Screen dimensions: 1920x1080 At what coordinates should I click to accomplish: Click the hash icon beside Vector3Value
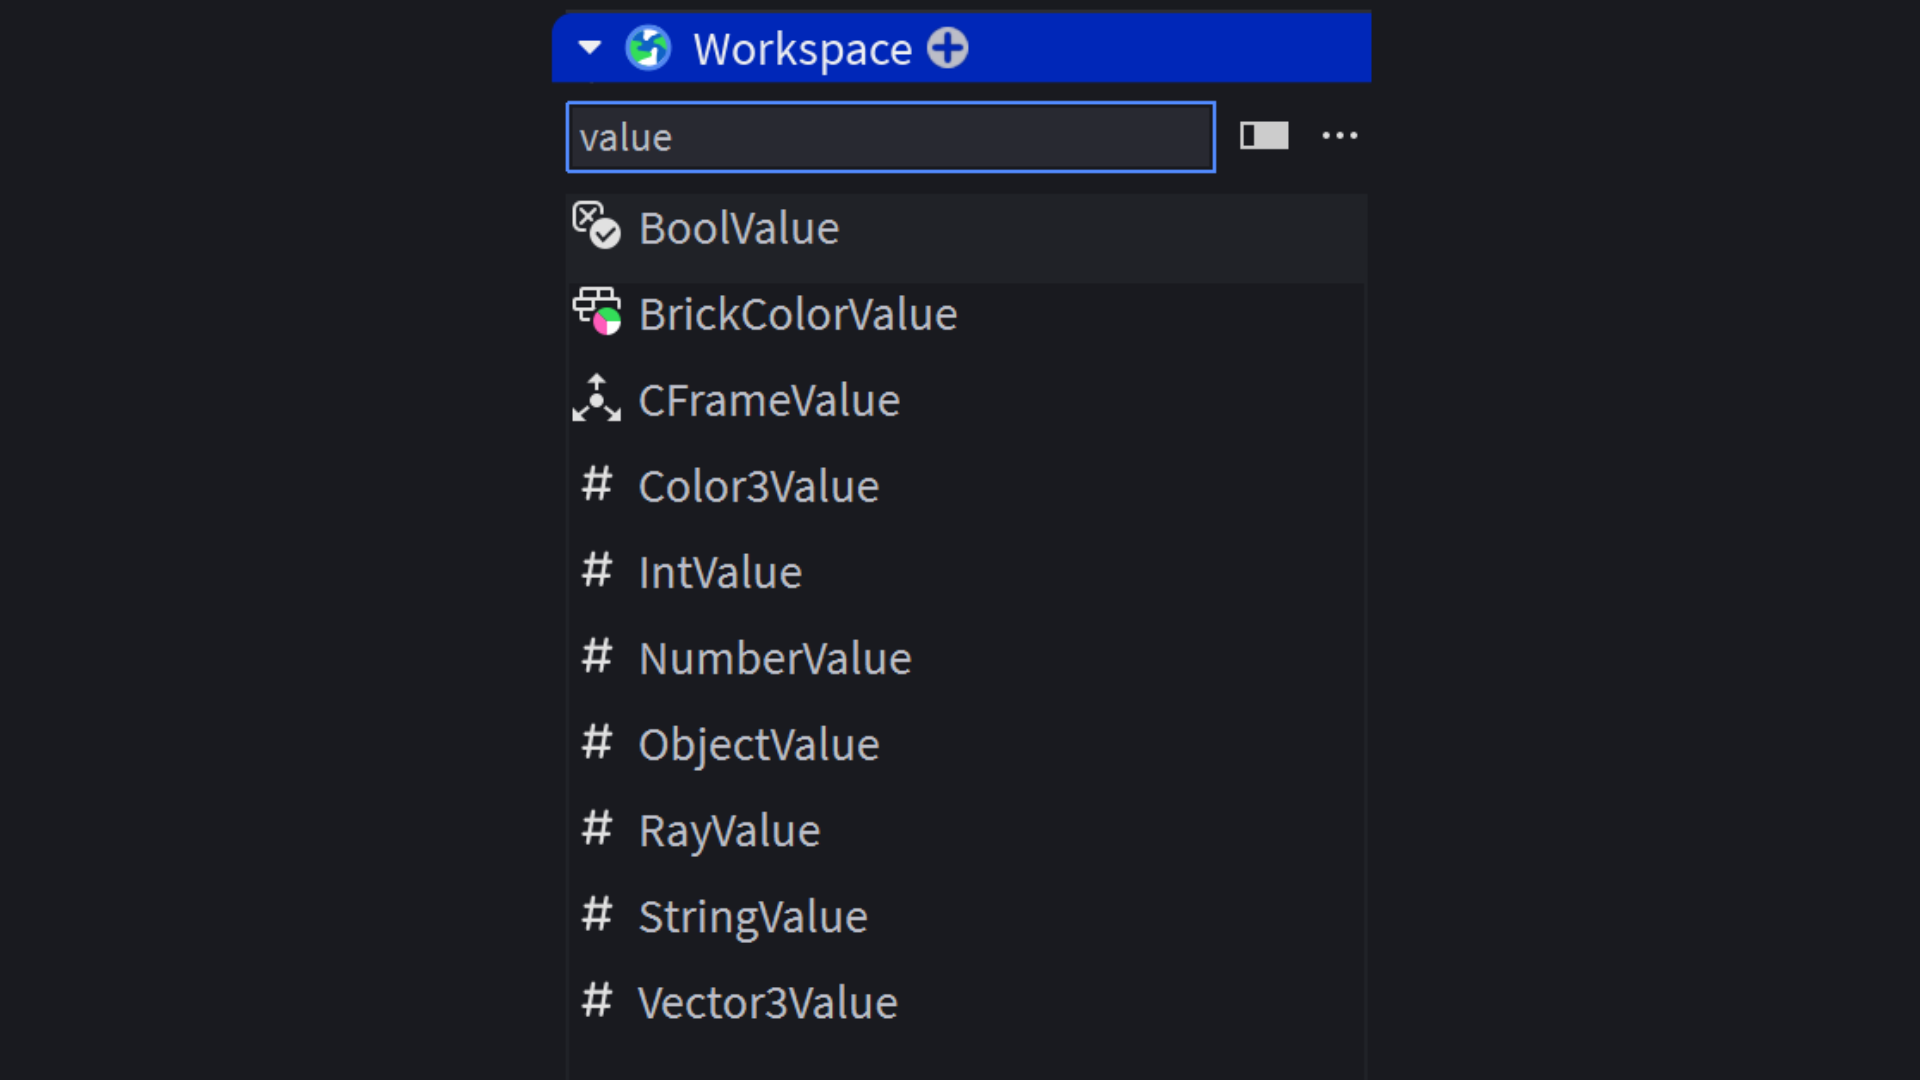(x=597, y=1001)
